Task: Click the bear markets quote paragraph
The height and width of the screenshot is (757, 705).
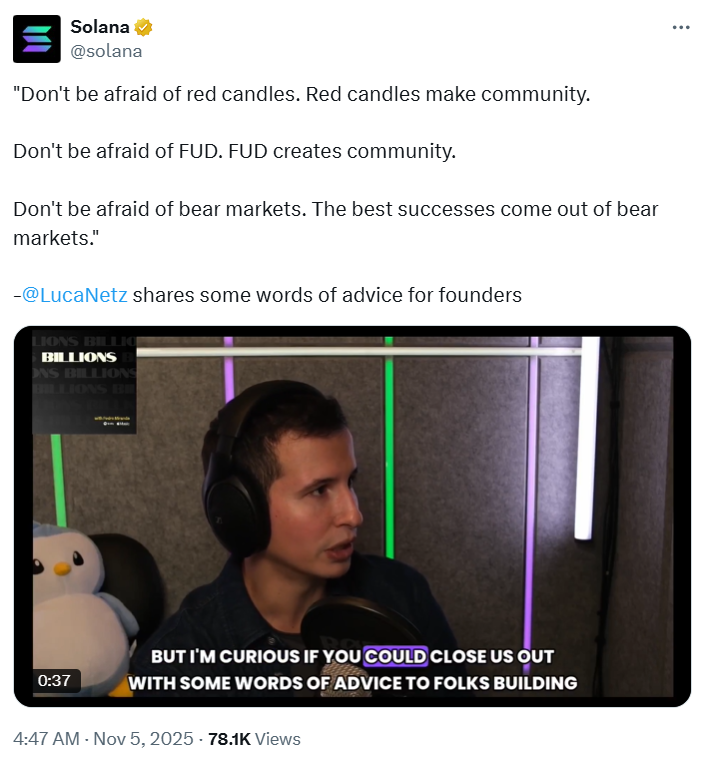Action: point(336,224)
